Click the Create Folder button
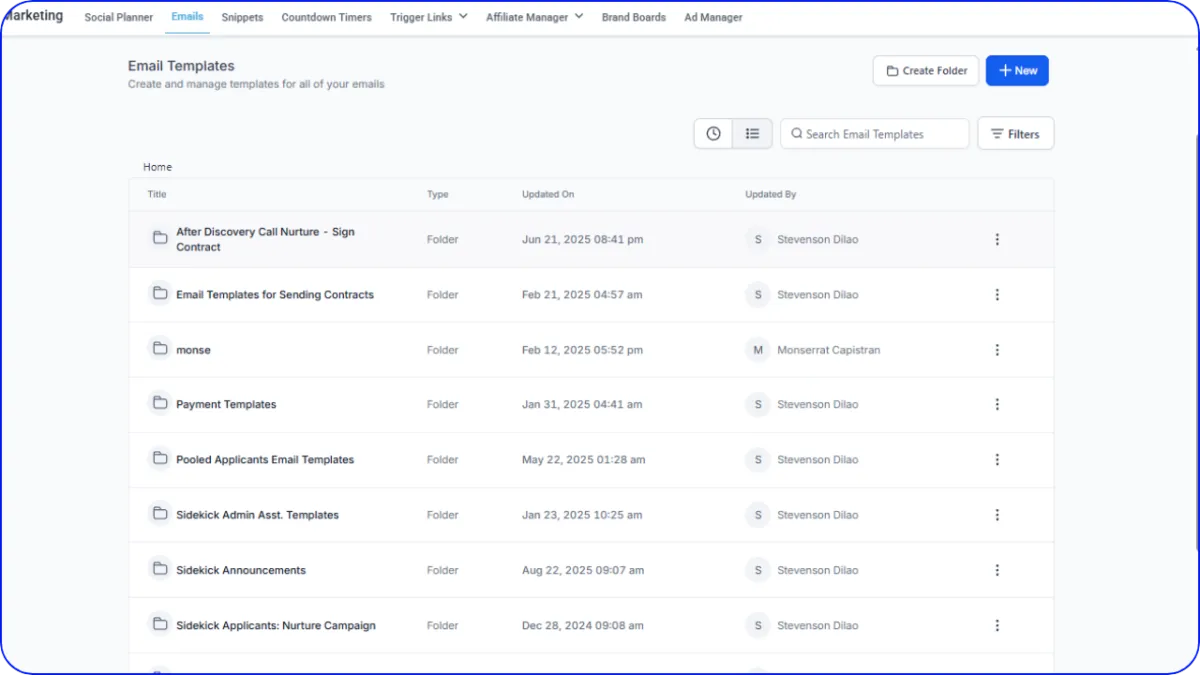 pyautogui.click(x=925, y=71)
